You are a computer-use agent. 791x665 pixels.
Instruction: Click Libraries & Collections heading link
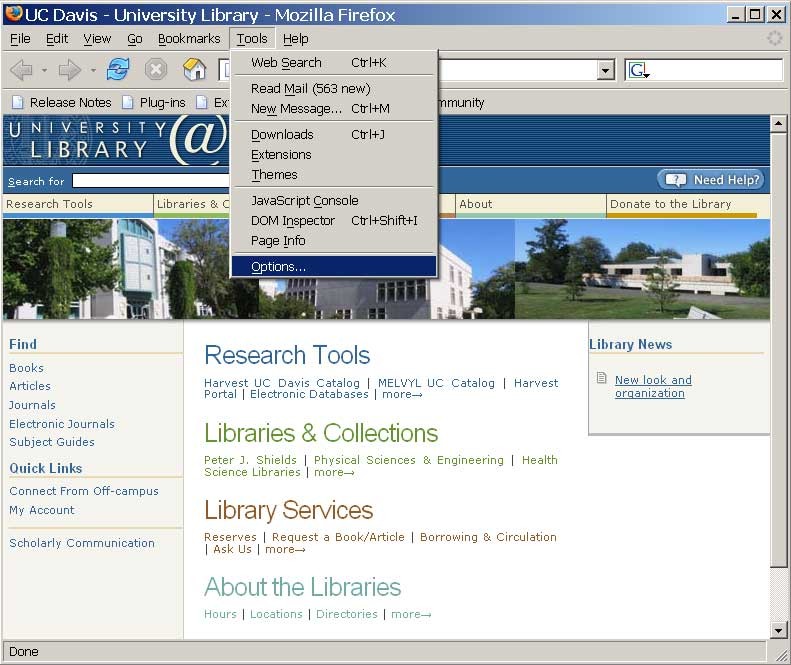pyautogui.click(x=321, y=433)
